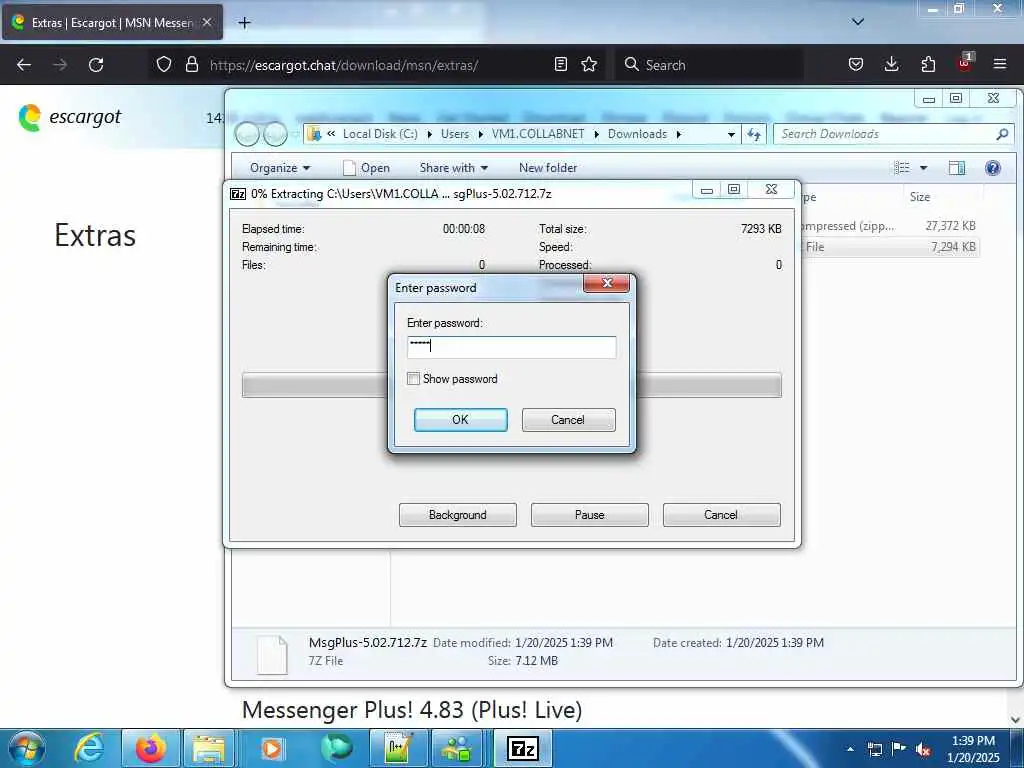Open Explorer help icon
Image resolution: width=1024 pixels, height=768 pixels.
coord(993,168)
